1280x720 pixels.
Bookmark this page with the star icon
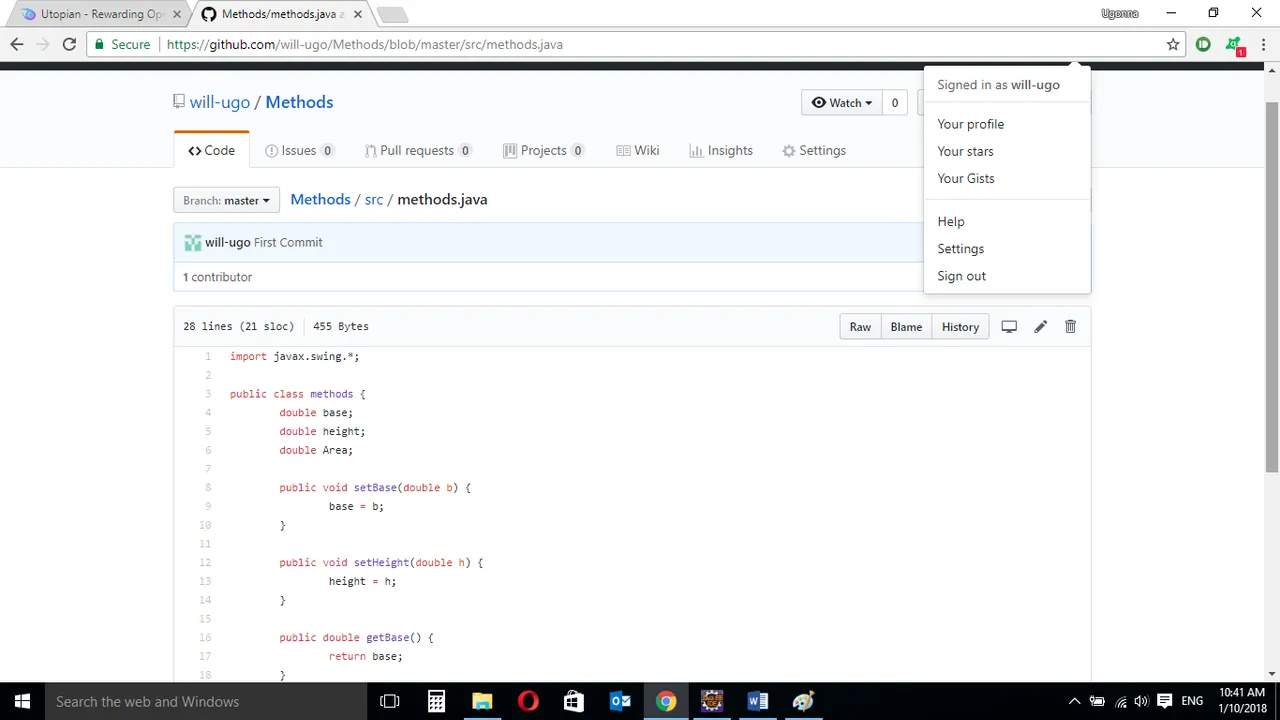pyautogui.click(x=1173, y=44)
